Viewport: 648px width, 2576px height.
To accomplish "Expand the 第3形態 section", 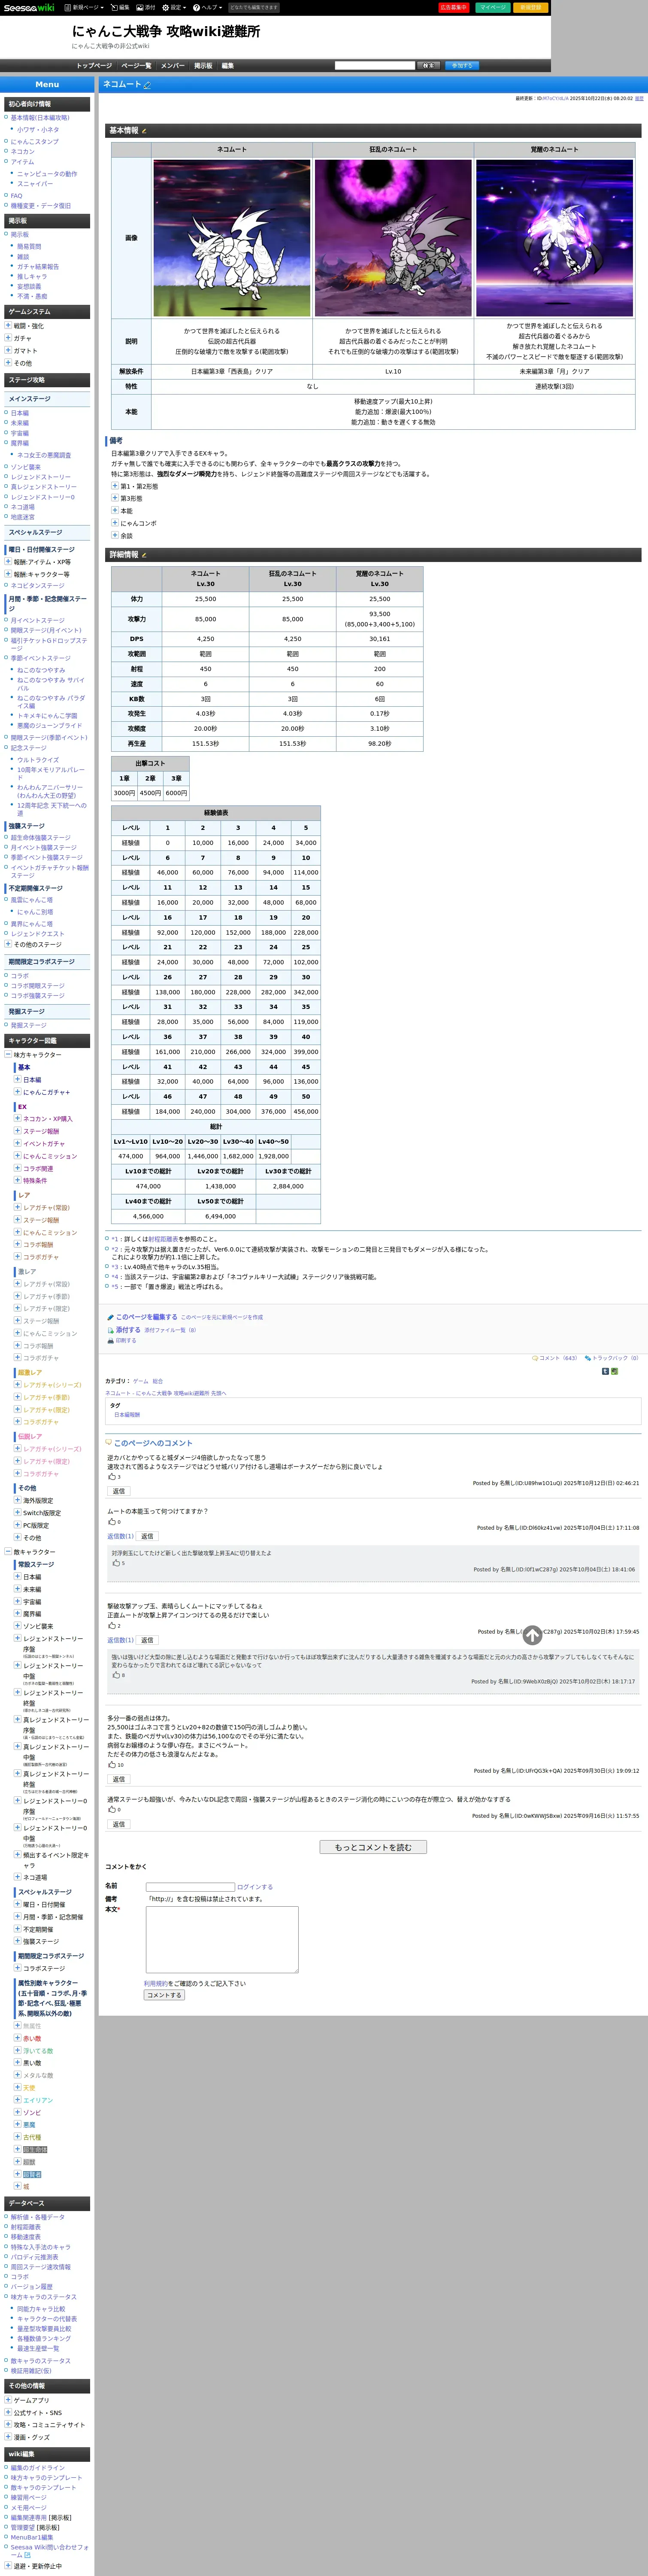I will (x=115, y=498).
